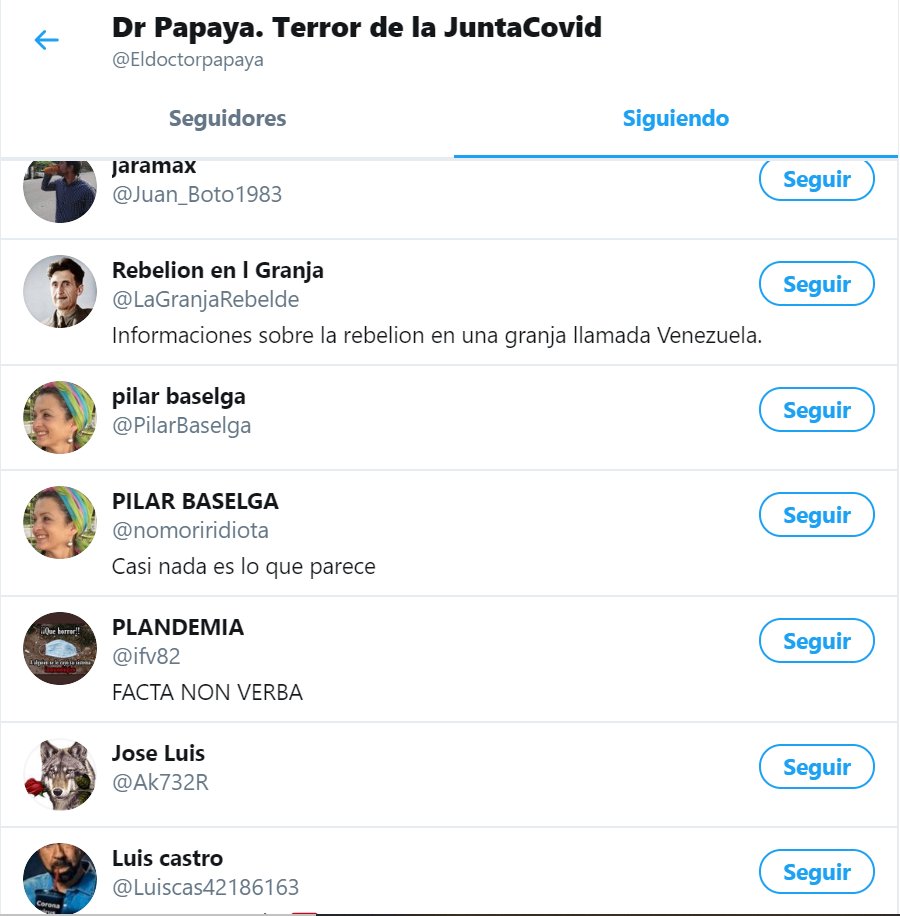Open the PLANDEMIA mask avatar
This screenshot has height=916, width=900.
60,648
